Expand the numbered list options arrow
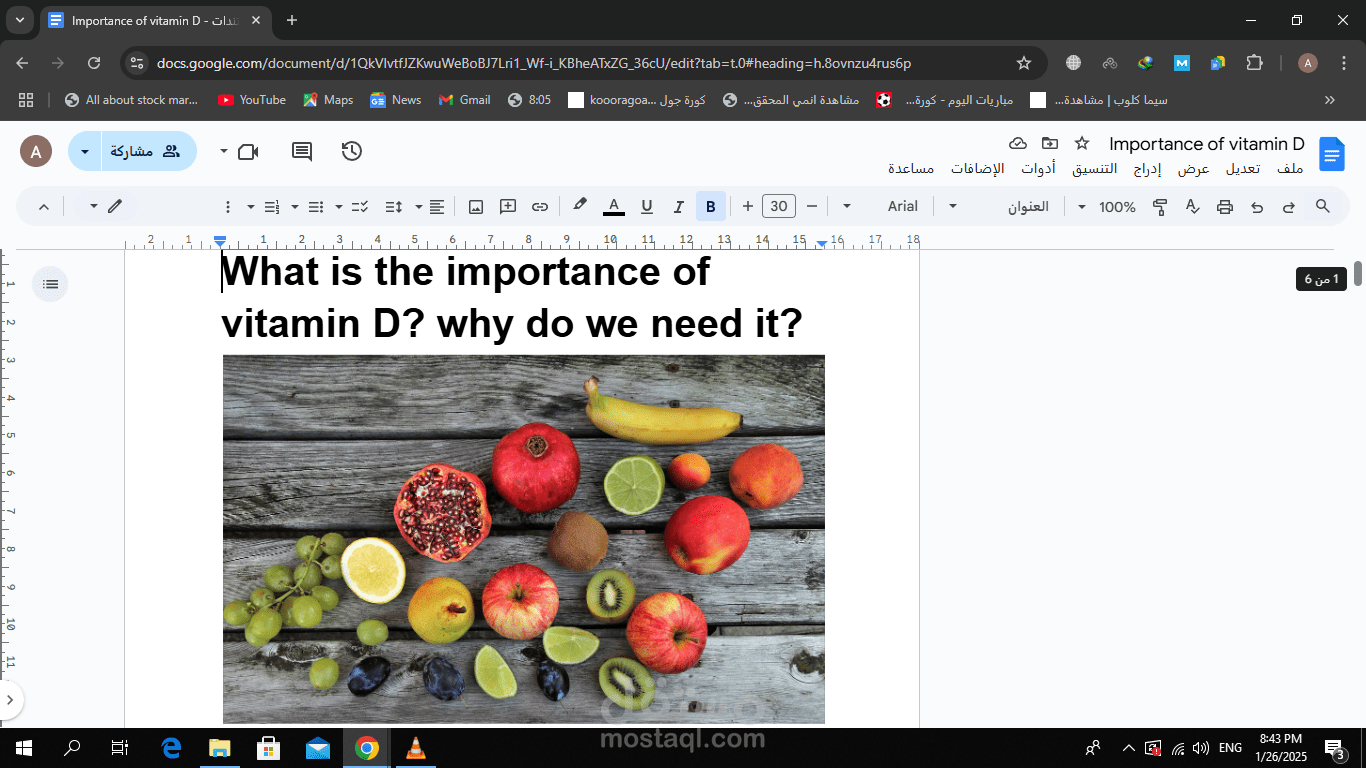 (251, 207)
